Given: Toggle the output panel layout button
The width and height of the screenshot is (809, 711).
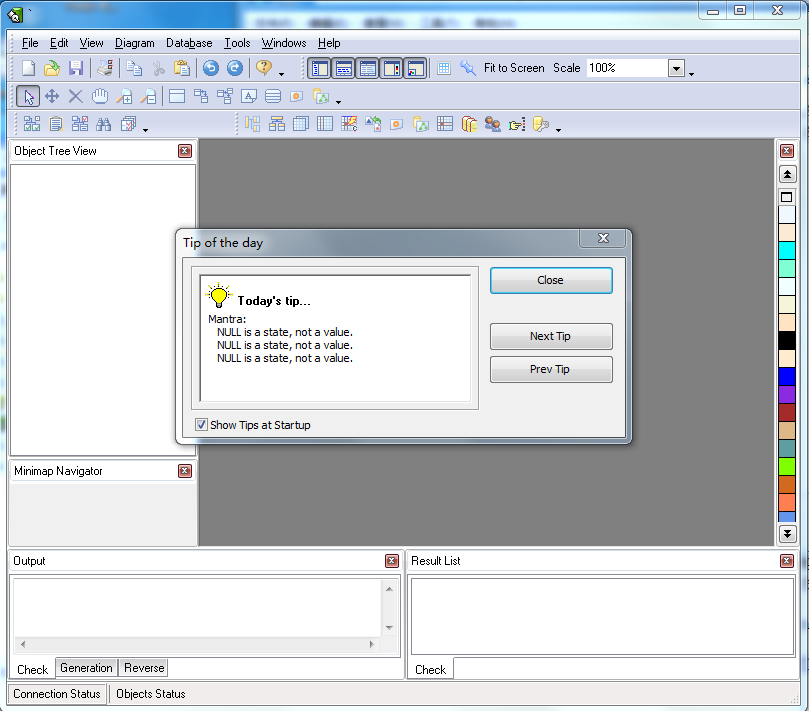Looking at the screenshot, I should pyautogui.click(x=344, y=69).
